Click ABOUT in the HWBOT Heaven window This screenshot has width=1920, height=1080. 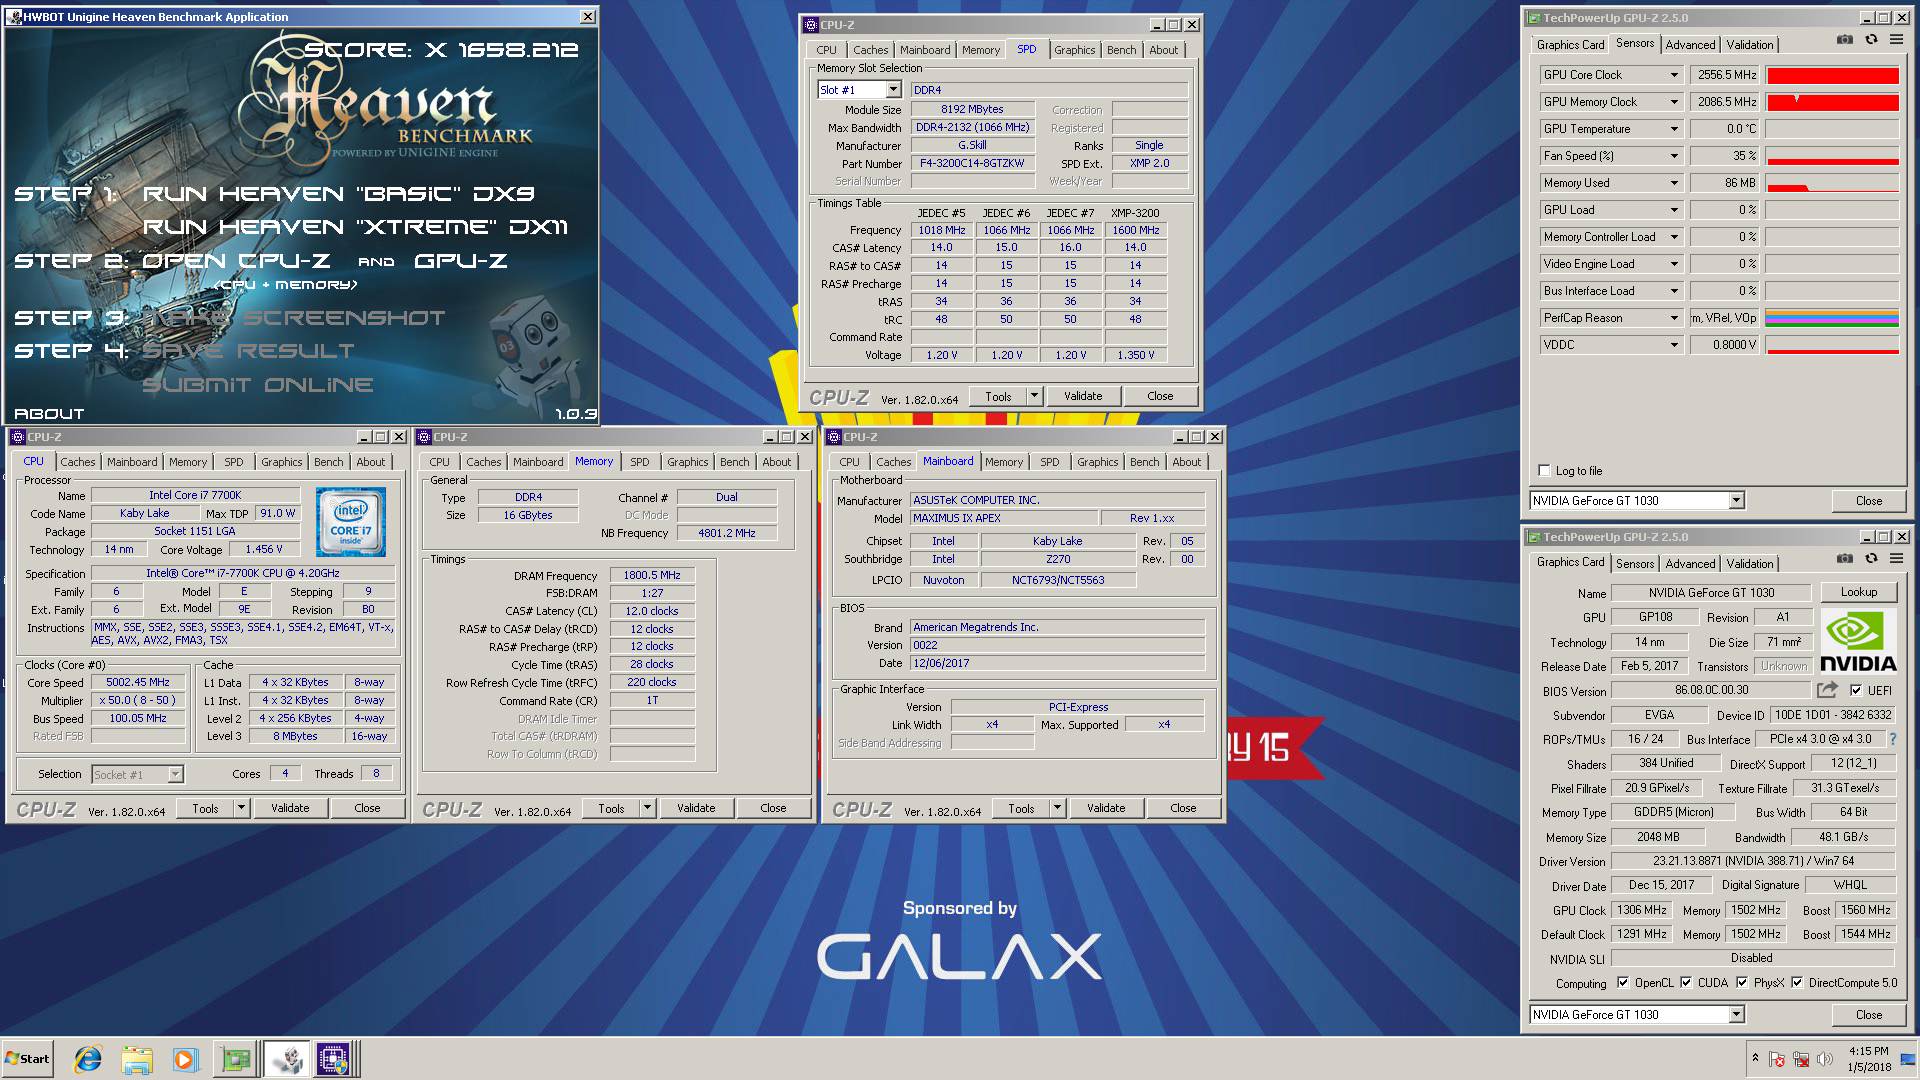pos(49,413)
